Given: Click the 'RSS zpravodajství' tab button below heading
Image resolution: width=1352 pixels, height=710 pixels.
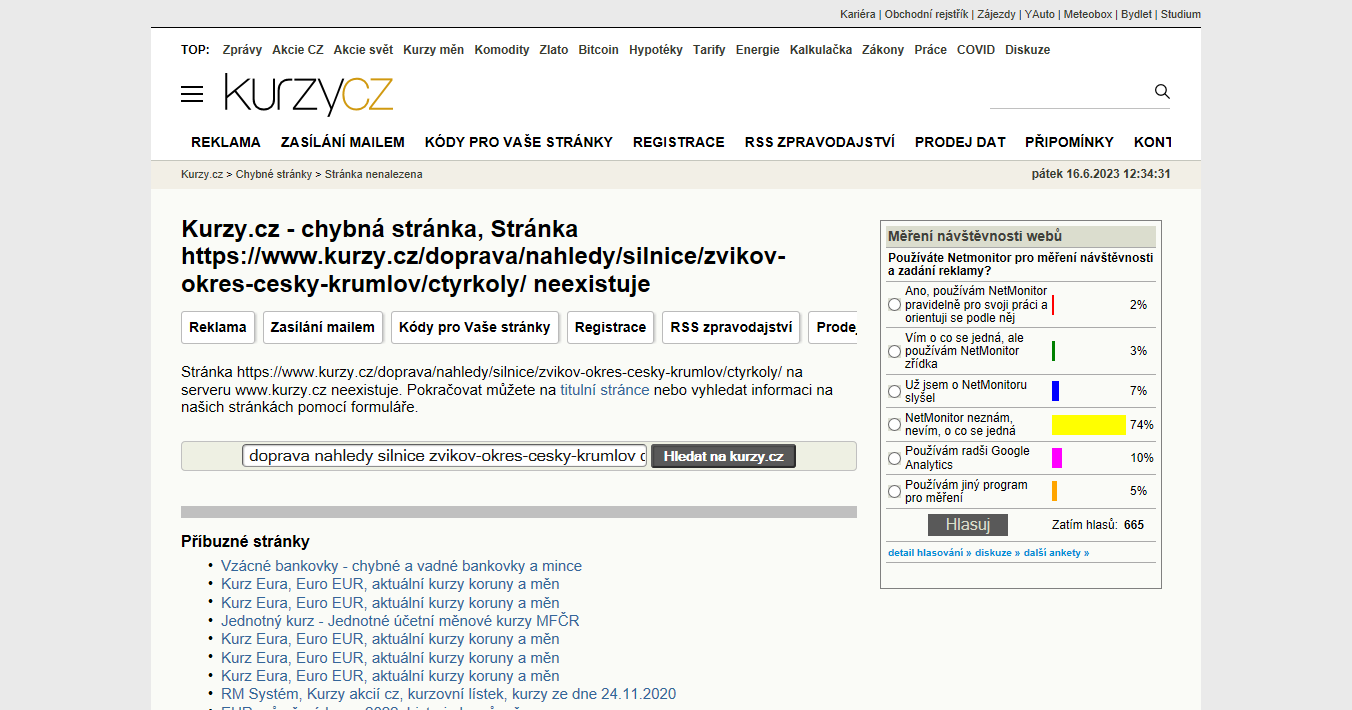Looking at the screenshot, I should click(x=731, y=327).
